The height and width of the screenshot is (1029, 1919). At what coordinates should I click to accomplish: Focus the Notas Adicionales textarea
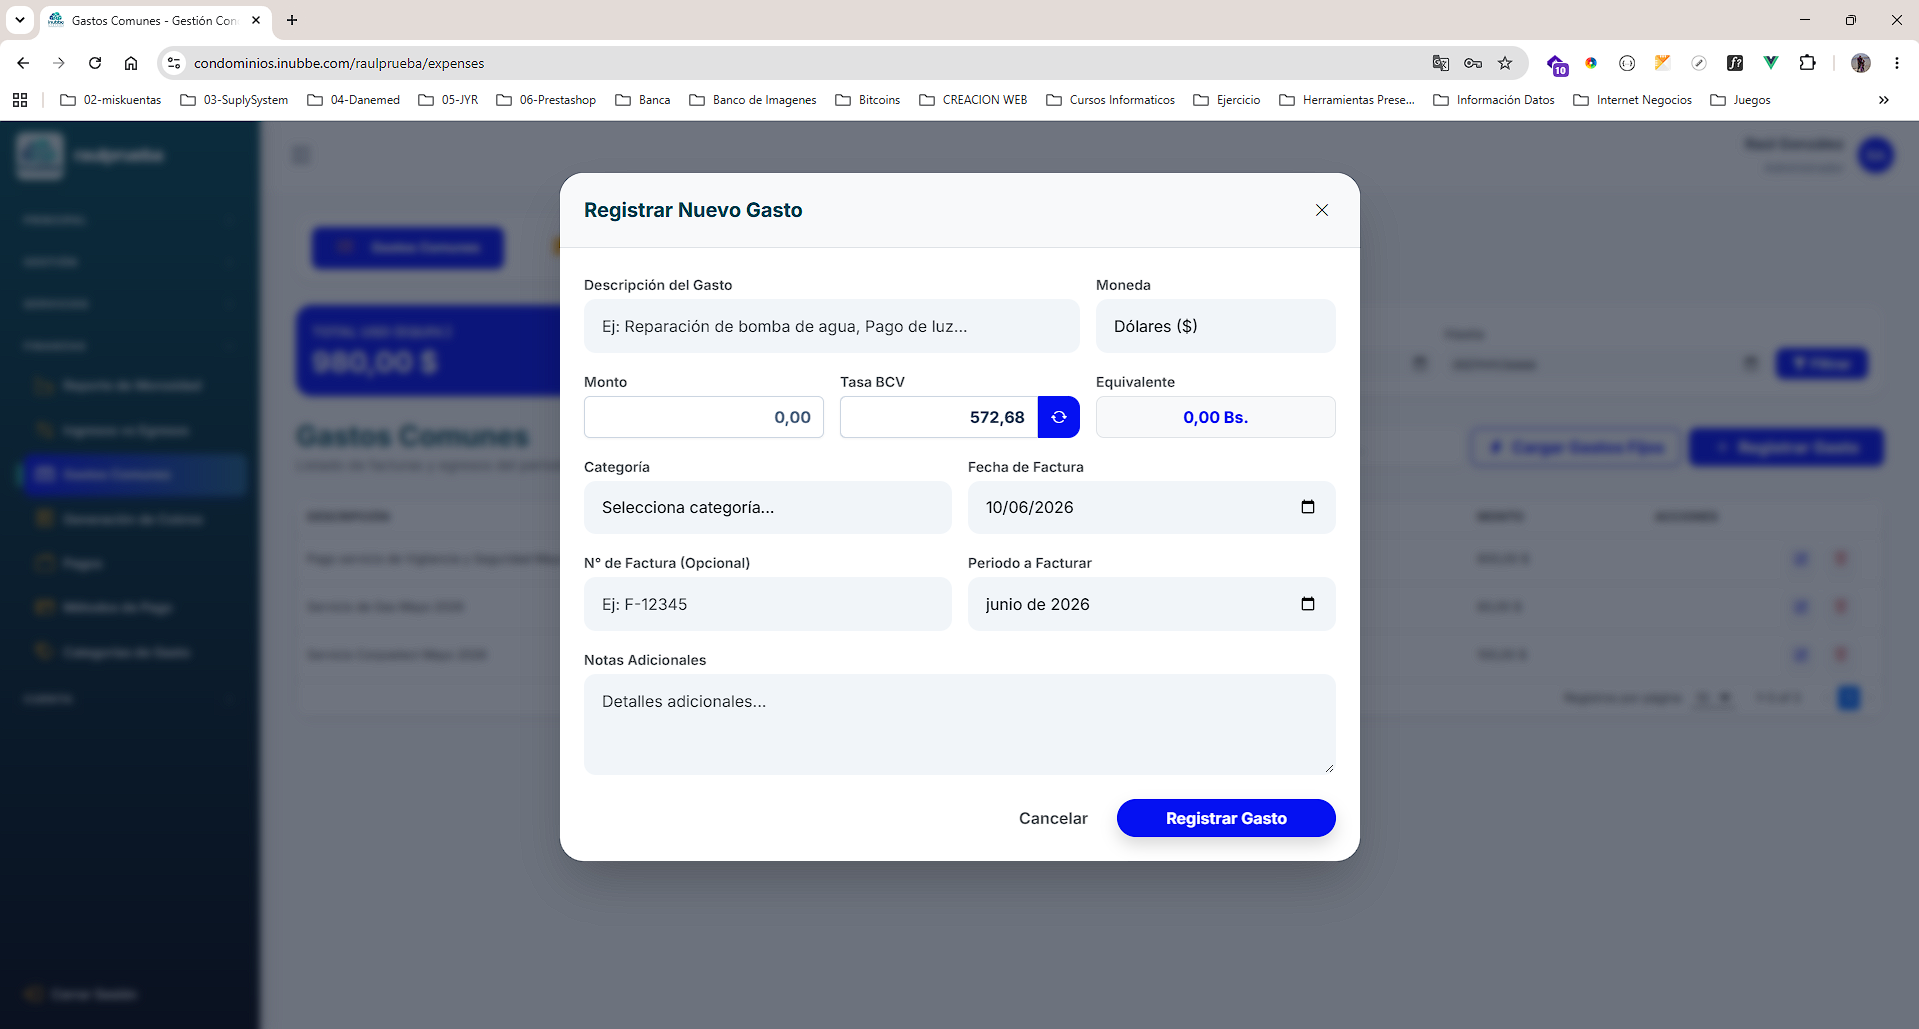click(959, 724)
